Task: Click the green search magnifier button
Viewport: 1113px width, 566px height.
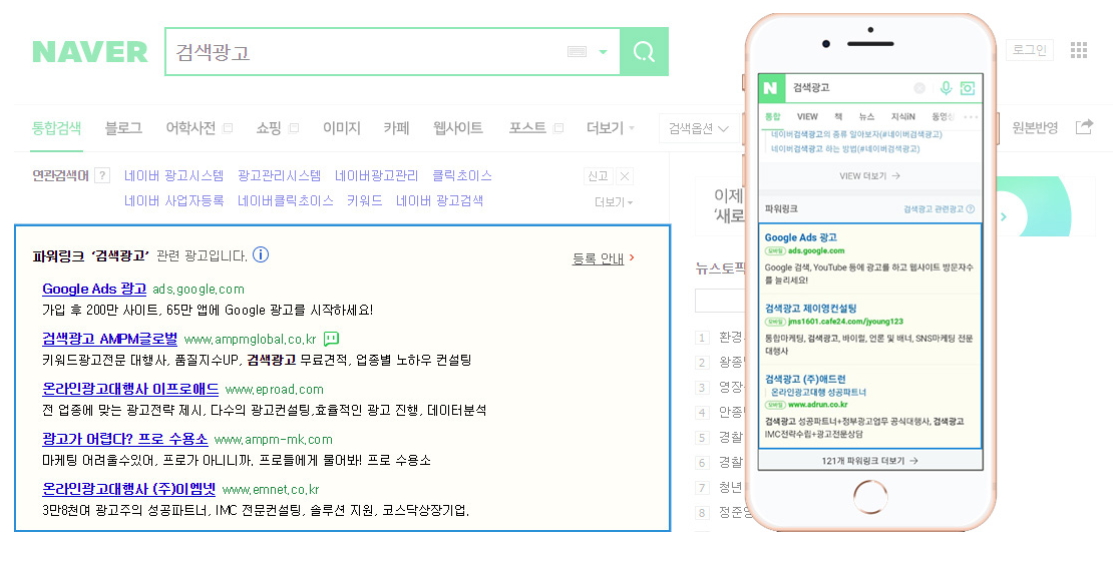Action: [x=644, y=51]
